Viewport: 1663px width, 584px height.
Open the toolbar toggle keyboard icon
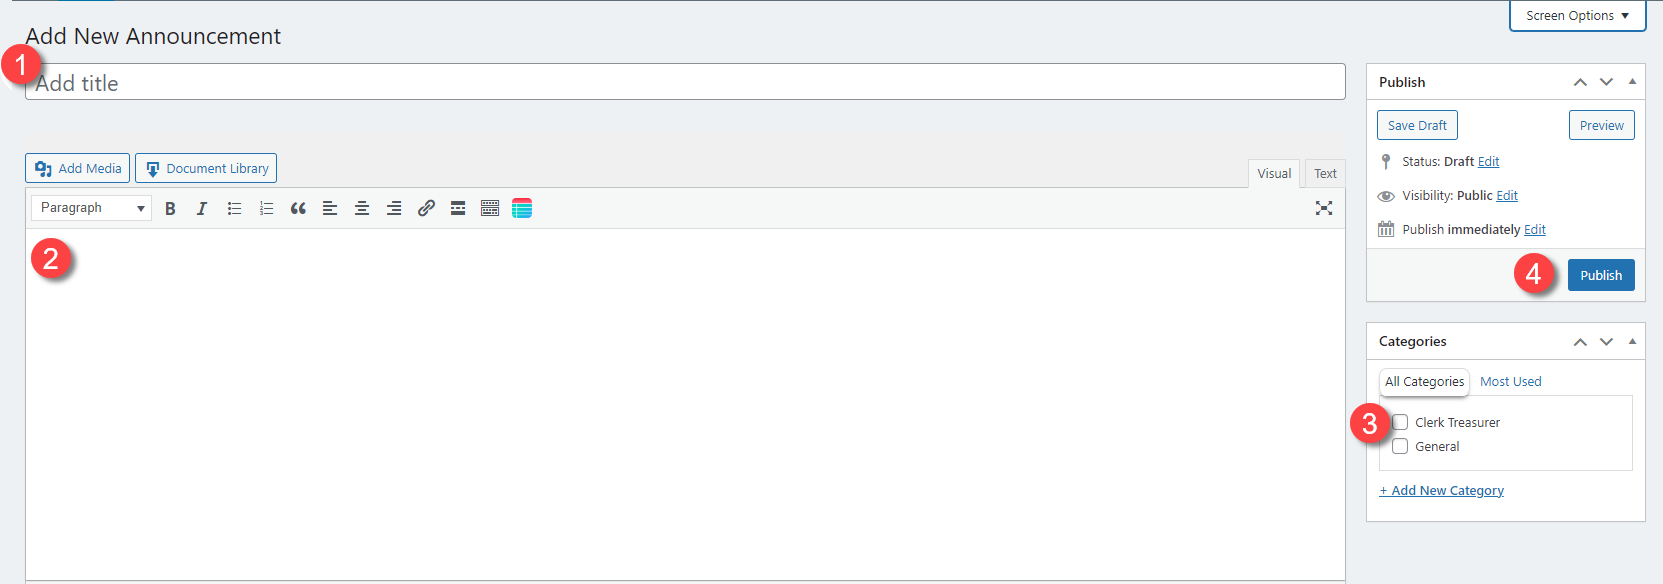490,208
